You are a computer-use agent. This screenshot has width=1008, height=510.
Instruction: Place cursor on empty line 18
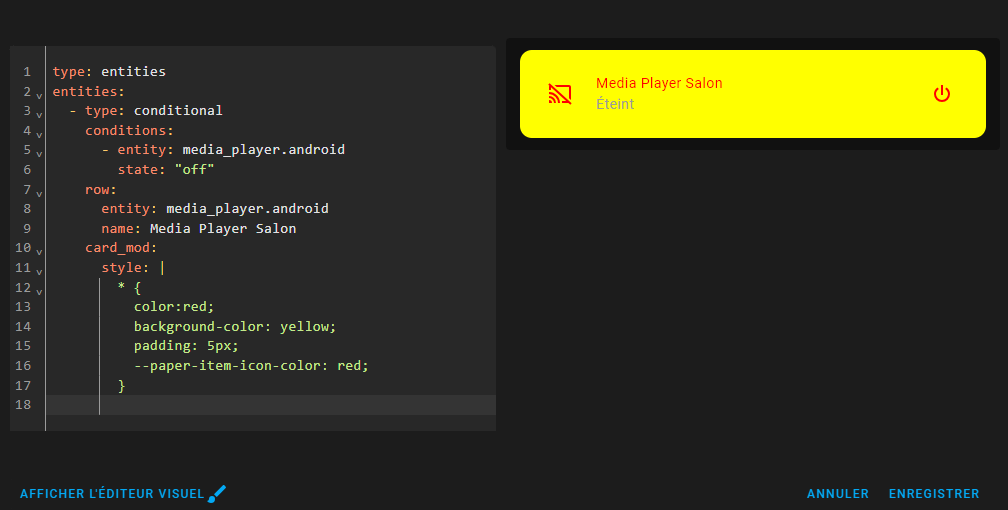[x=270, y=405]
